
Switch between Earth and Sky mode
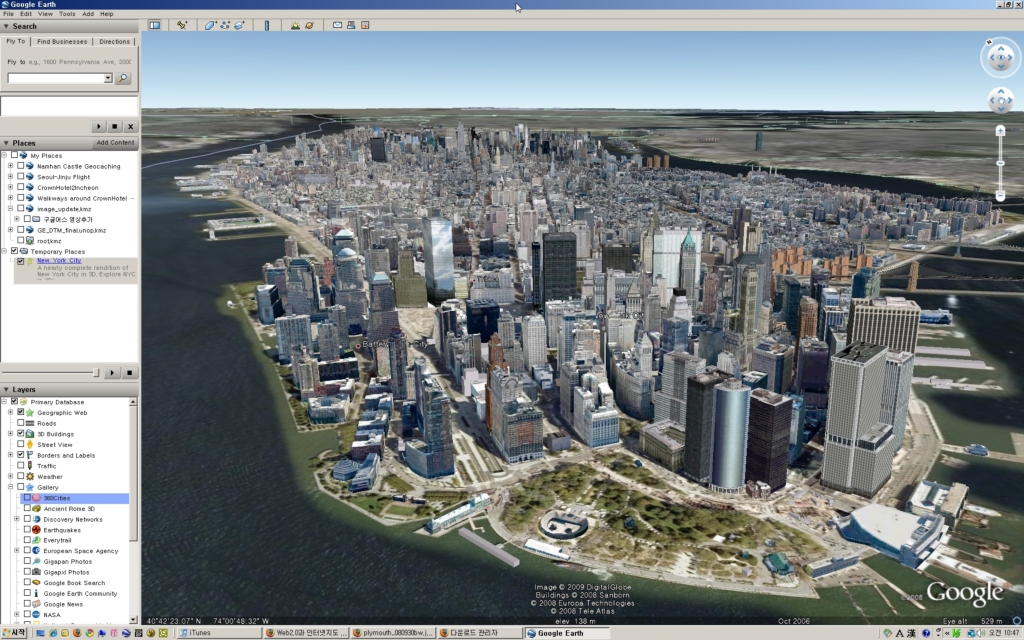click(310, 25)
